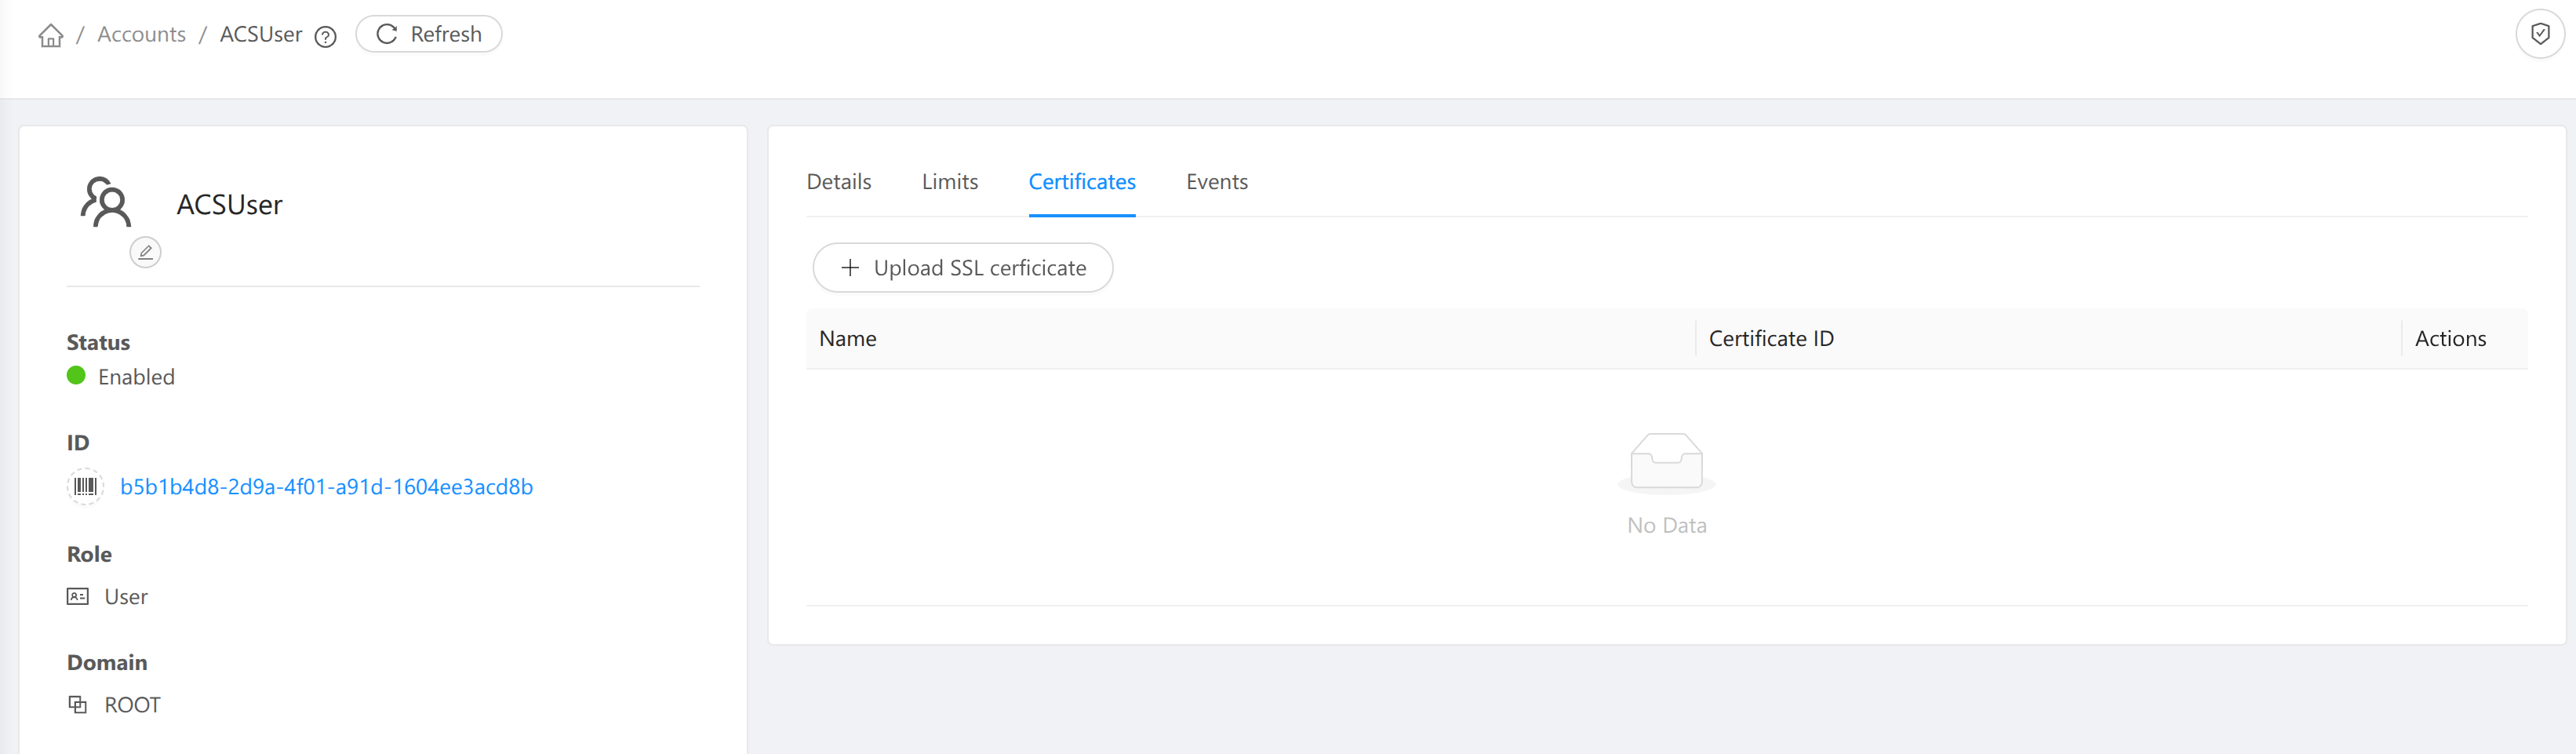Click the account ID link b5b1b4d8-2d9a-4f01
Image resolution: width=2576 pixels, height=754 pixels.
click(x=327, y=486)
